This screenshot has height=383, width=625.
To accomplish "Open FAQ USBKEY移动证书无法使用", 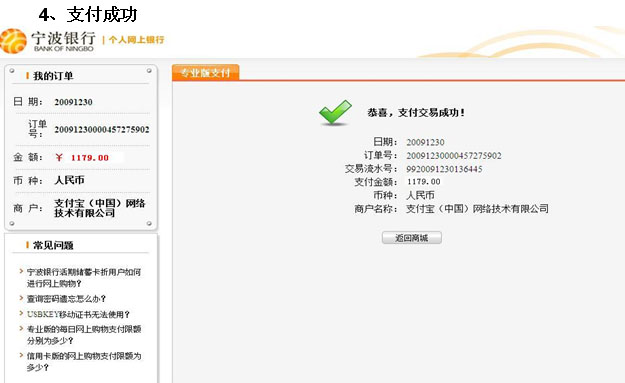I will 78,314.
